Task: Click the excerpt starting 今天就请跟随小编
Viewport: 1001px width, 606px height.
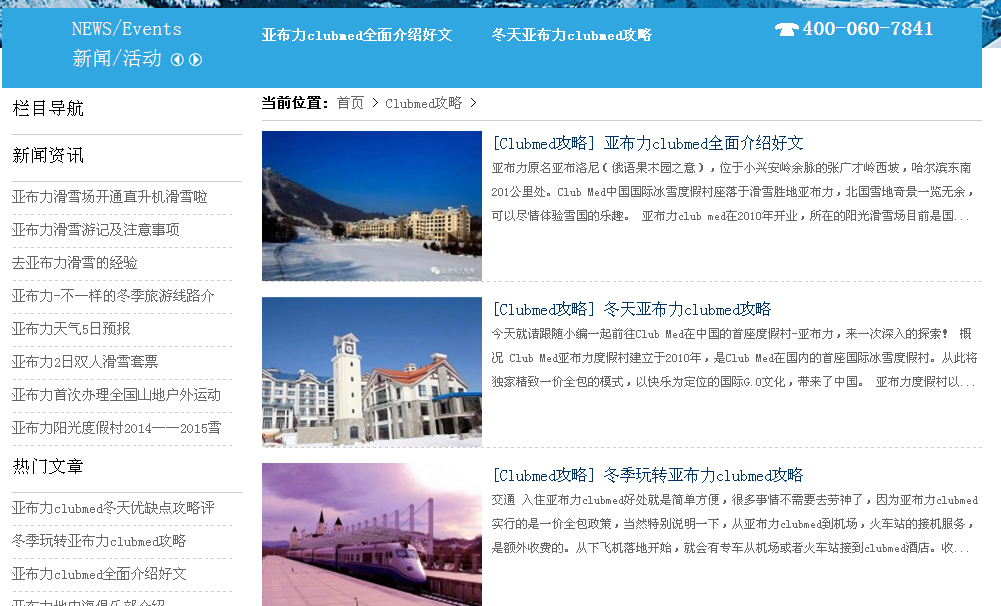Action: tap(734, 358)
